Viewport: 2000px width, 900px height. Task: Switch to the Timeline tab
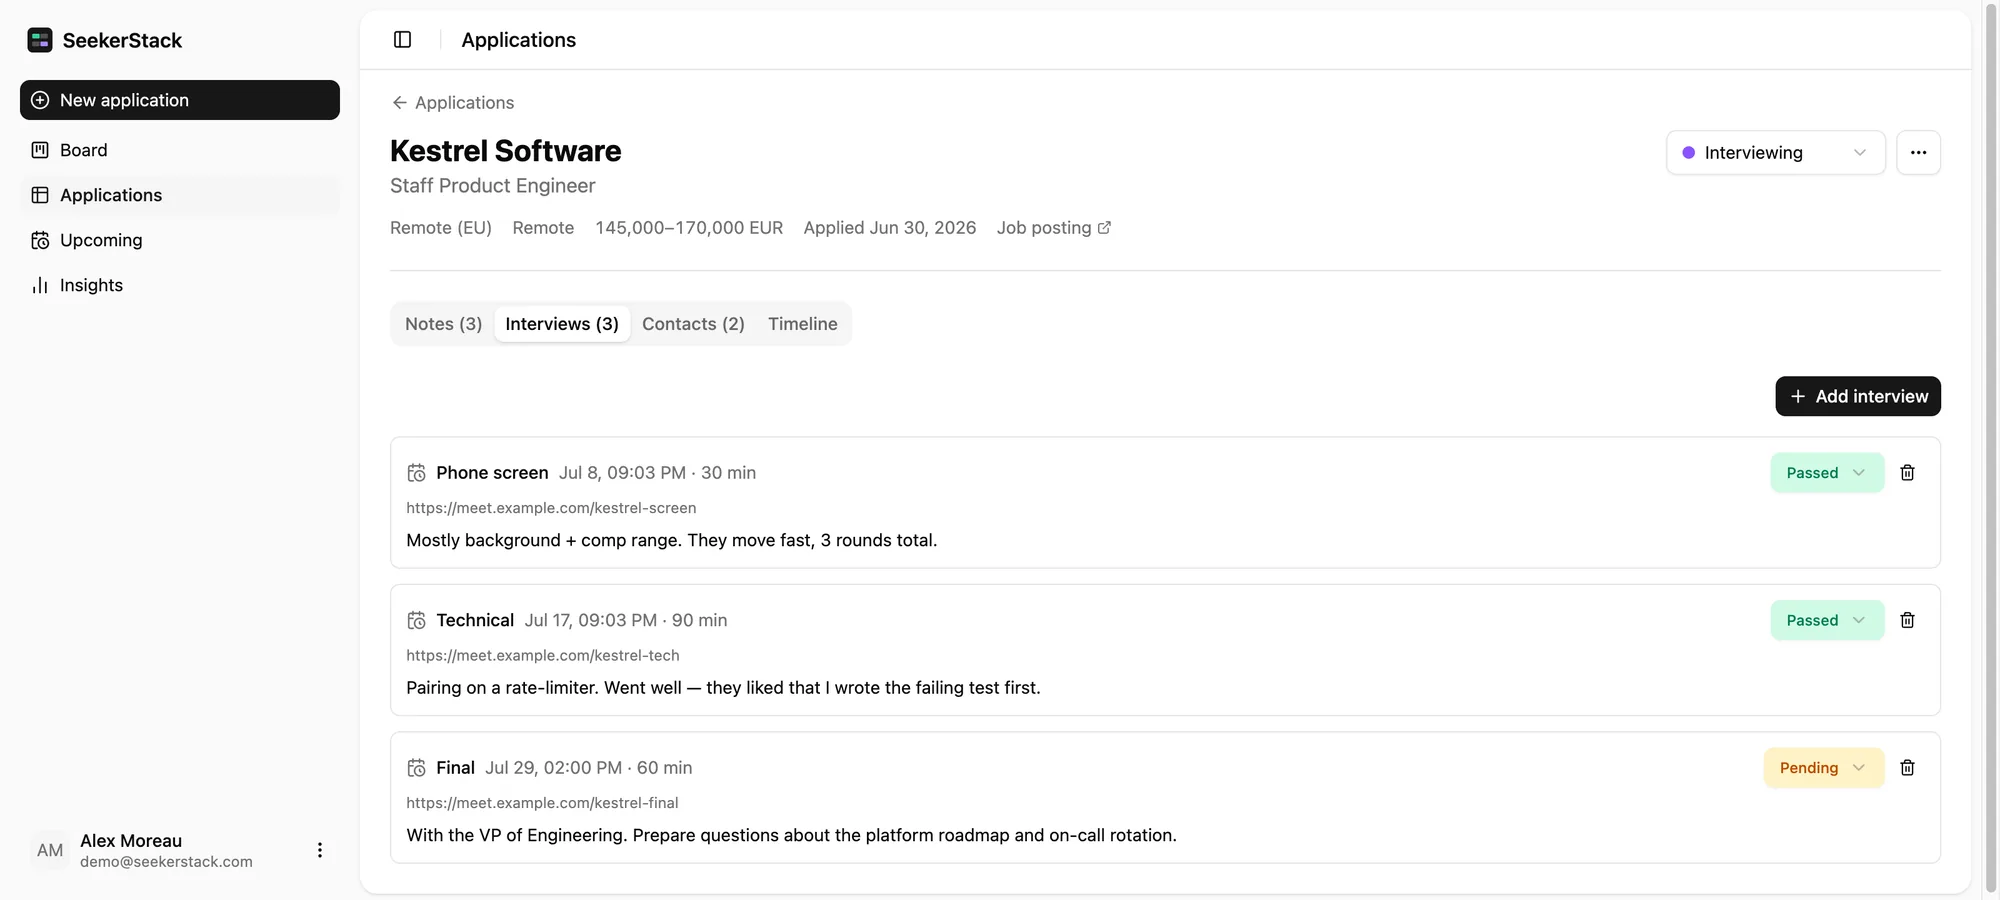(802, 324)
